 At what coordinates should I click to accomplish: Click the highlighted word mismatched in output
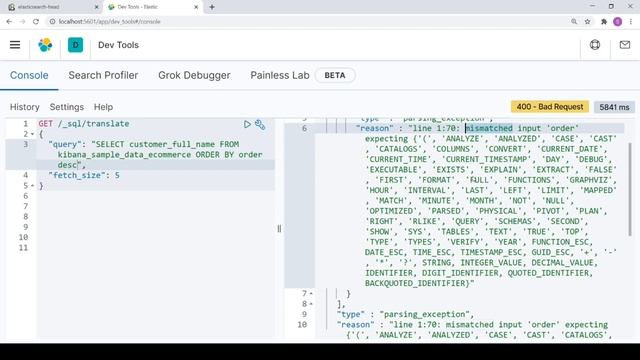pos(489,128)
